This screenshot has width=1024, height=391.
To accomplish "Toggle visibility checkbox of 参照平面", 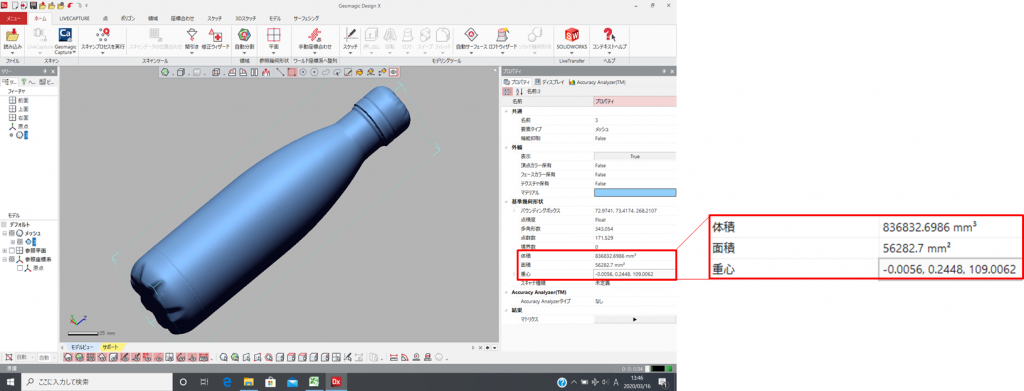I will (12, 251).
